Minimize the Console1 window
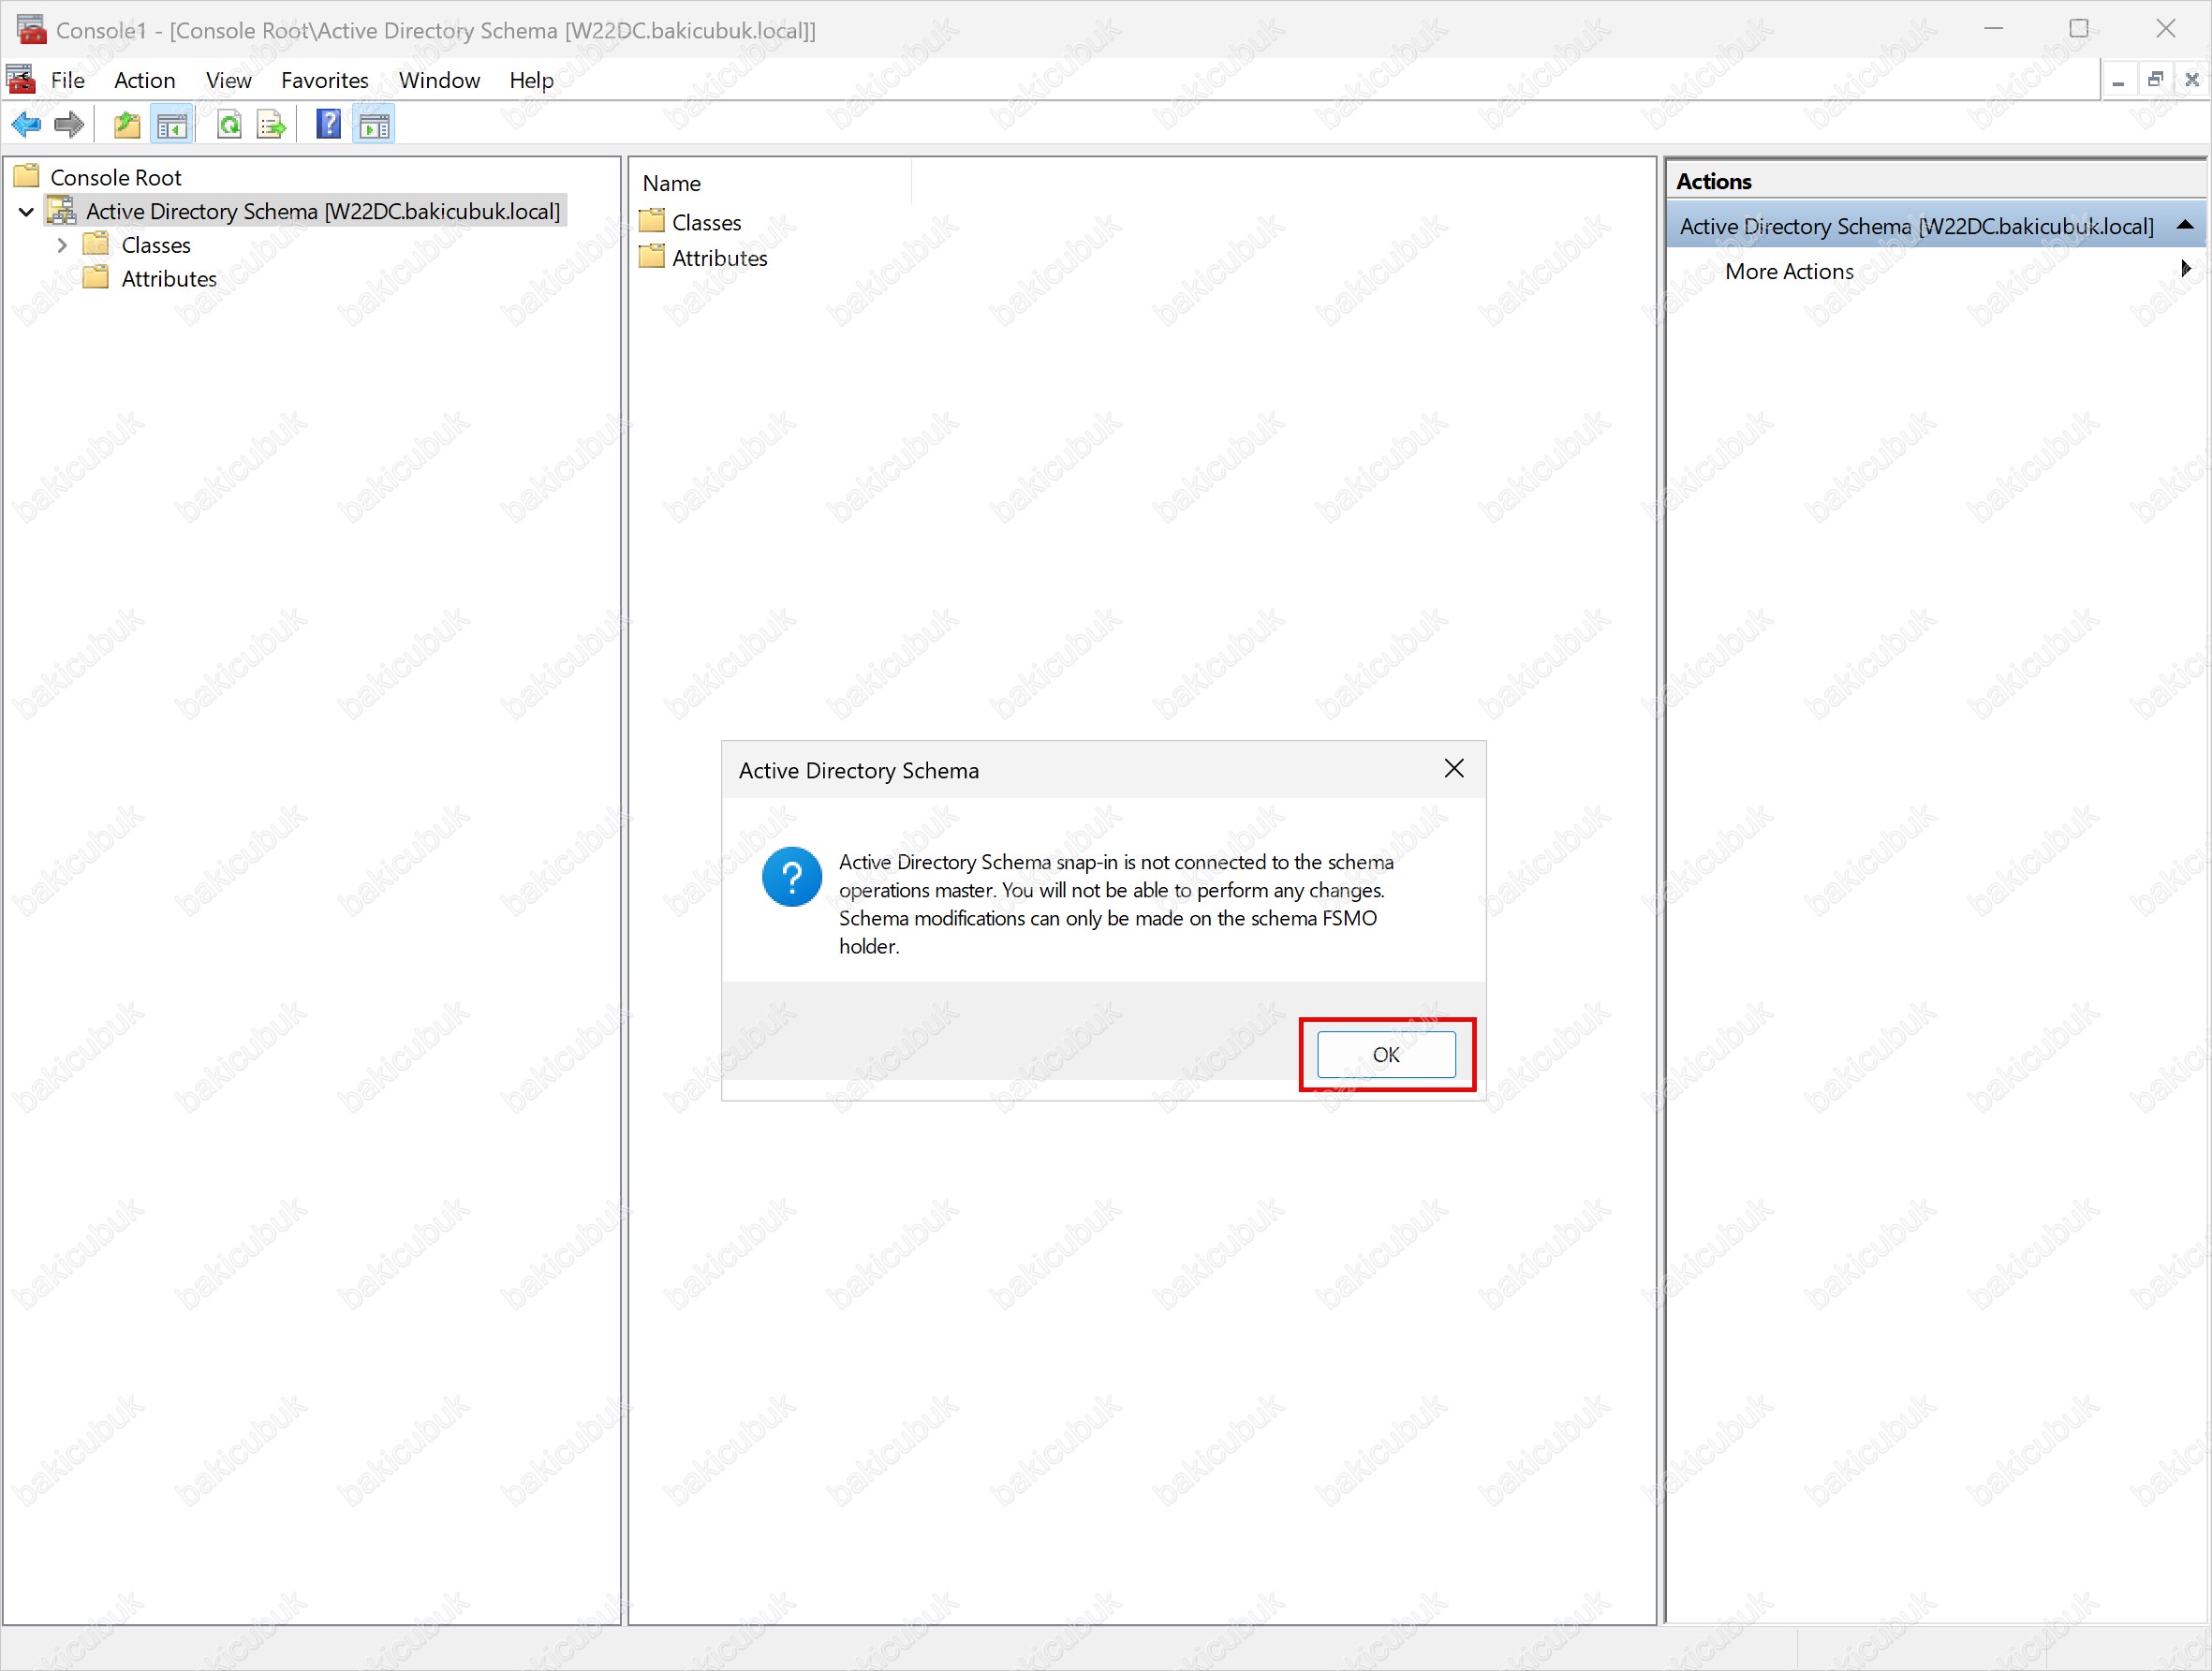The image size is (2212, 1671). click(x=1994, y=28)
